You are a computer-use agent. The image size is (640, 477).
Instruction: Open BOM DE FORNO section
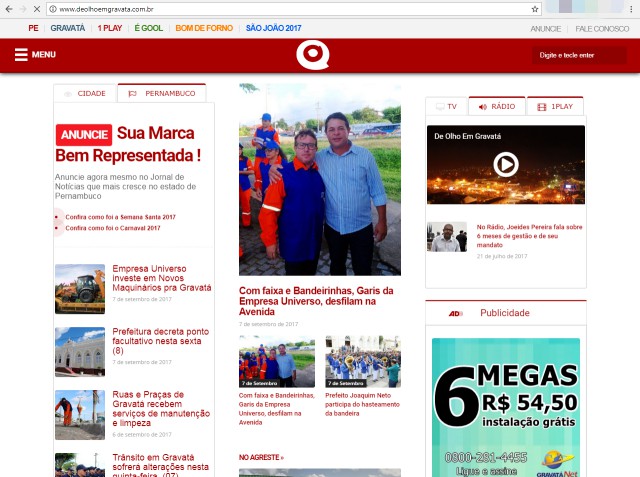click(204, 28)
